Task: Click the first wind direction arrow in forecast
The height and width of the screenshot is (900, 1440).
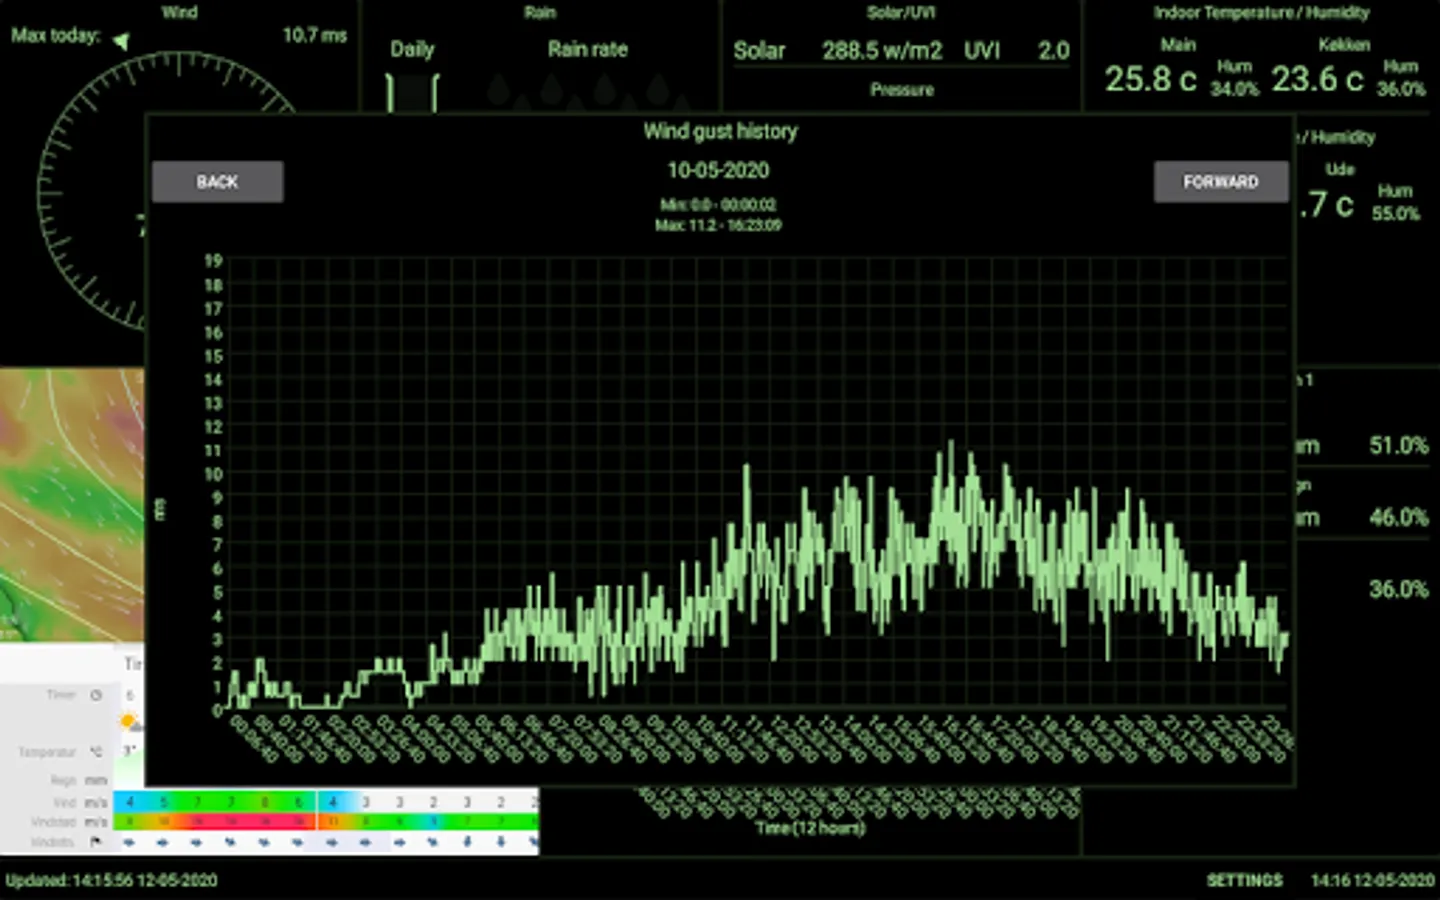Action: click(x=129, y=842)
